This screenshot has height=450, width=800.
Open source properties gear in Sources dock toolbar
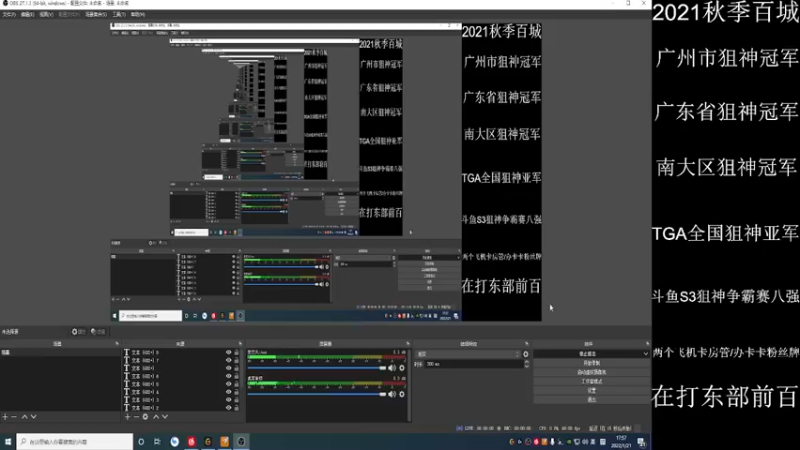tap(145, 417)
